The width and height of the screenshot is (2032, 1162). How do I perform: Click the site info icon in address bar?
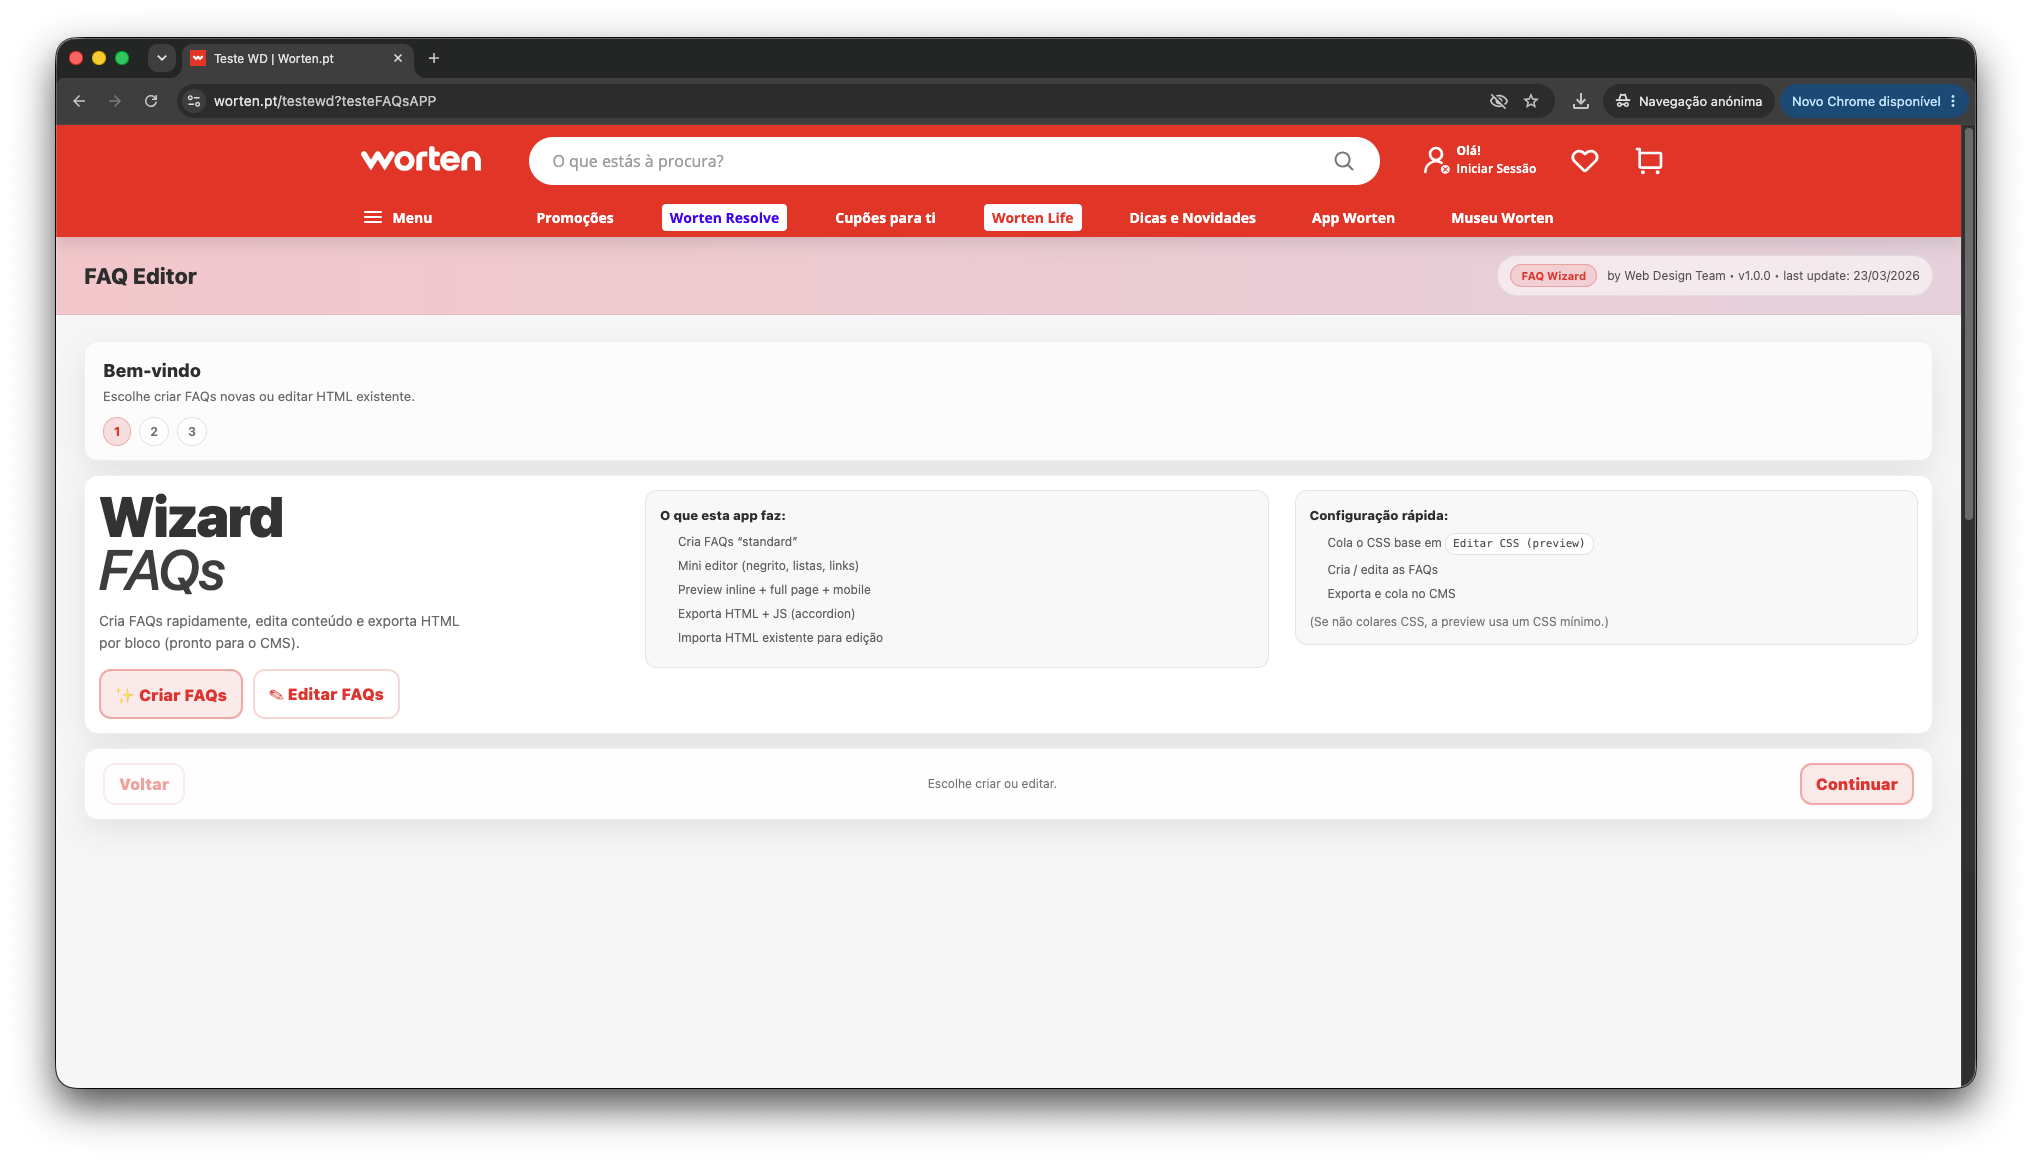(194, 101)
